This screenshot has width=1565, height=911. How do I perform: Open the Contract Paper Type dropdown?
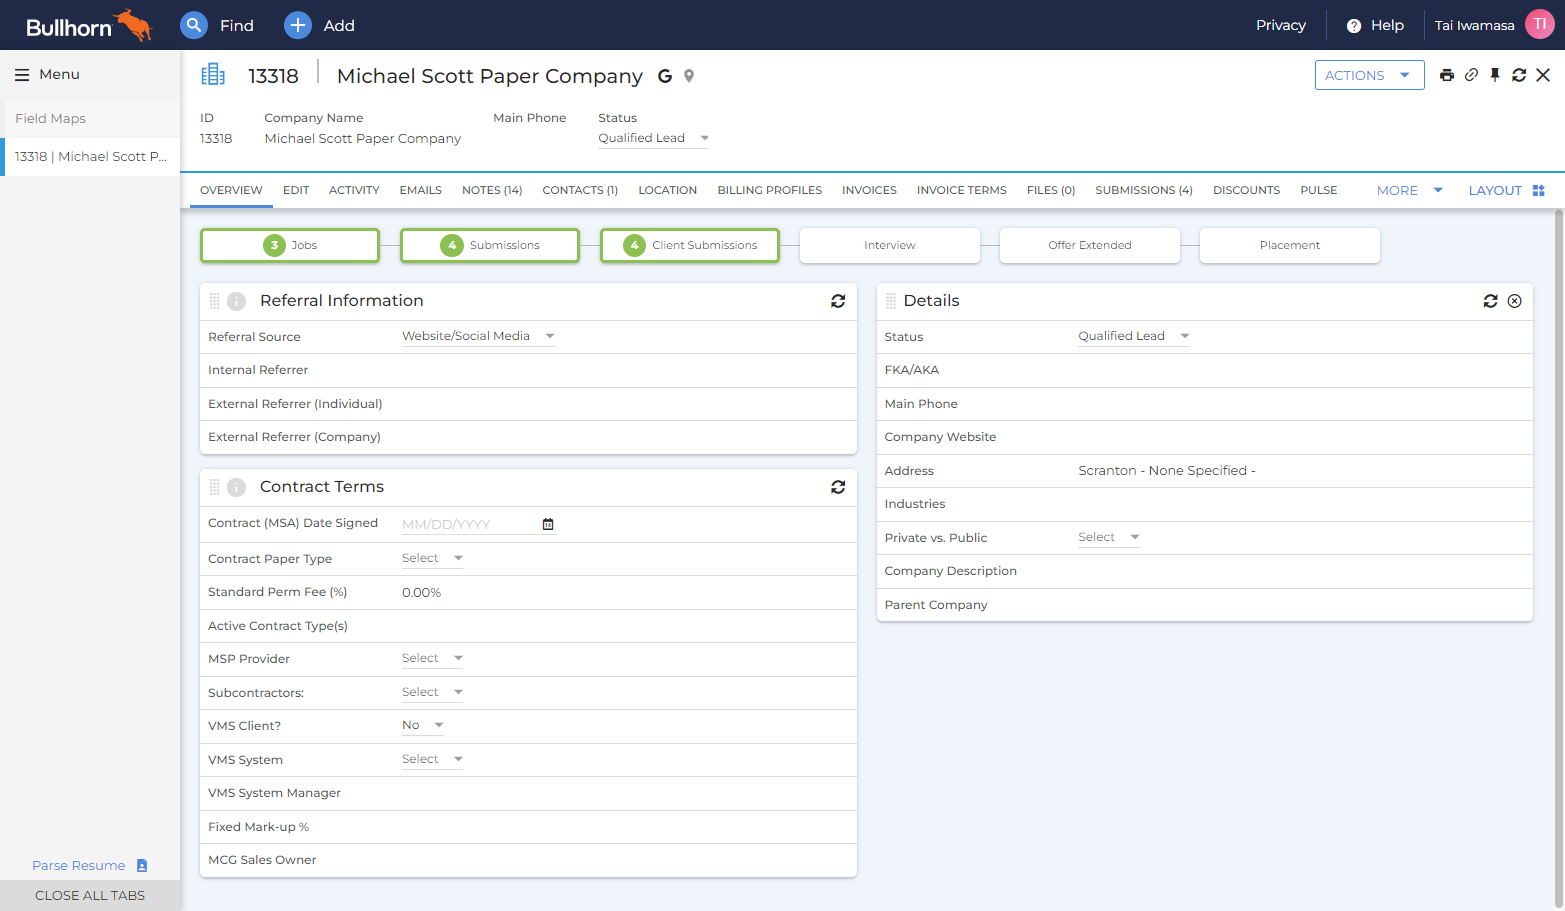click(x=432, y=558)
